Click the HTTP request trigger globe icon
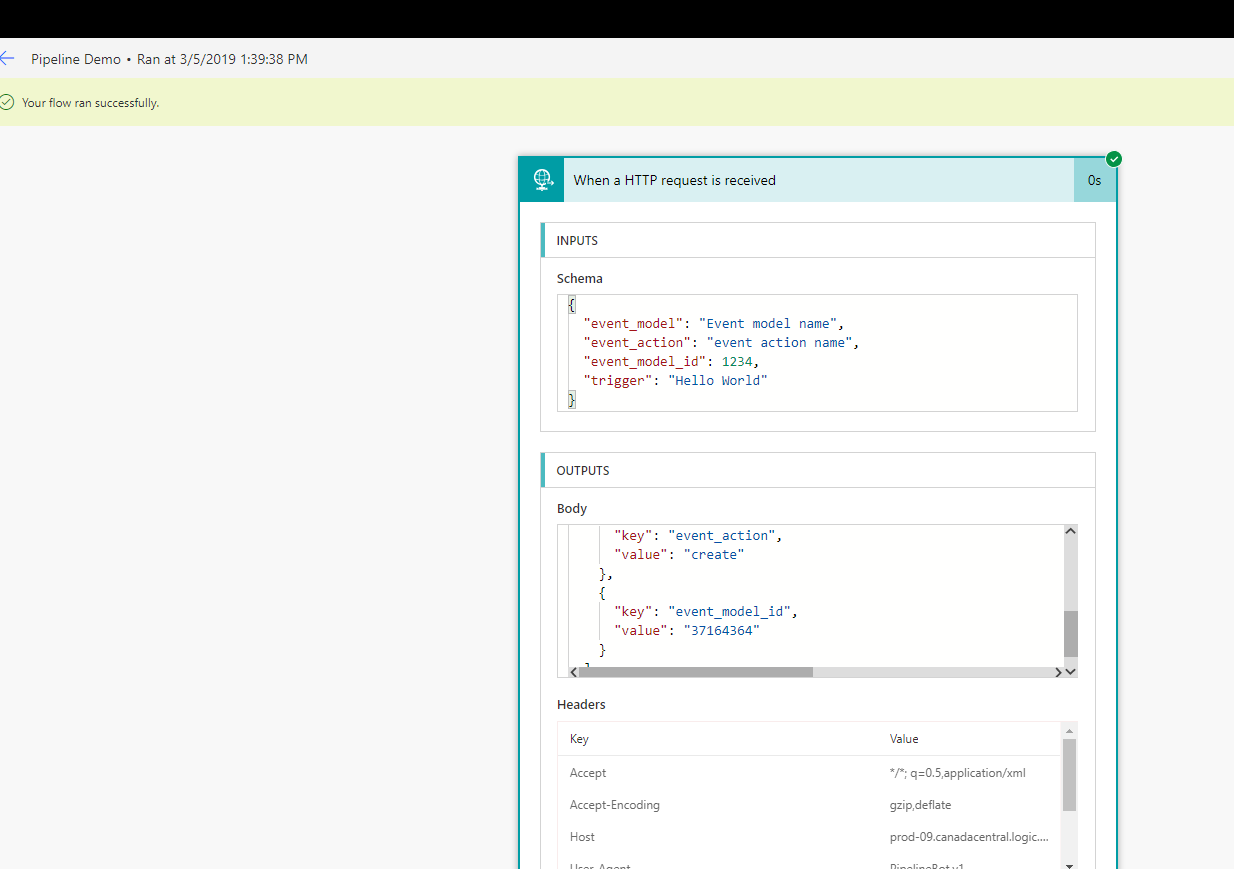 [542, 180]
